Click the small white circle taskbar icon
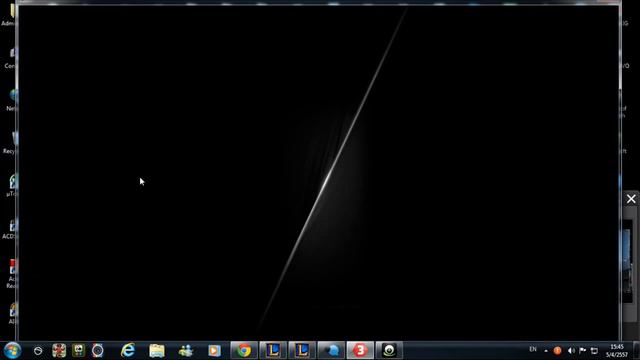The height and width of the screenshot is (360, 640). pyautogui.click(x=38, y=351)
